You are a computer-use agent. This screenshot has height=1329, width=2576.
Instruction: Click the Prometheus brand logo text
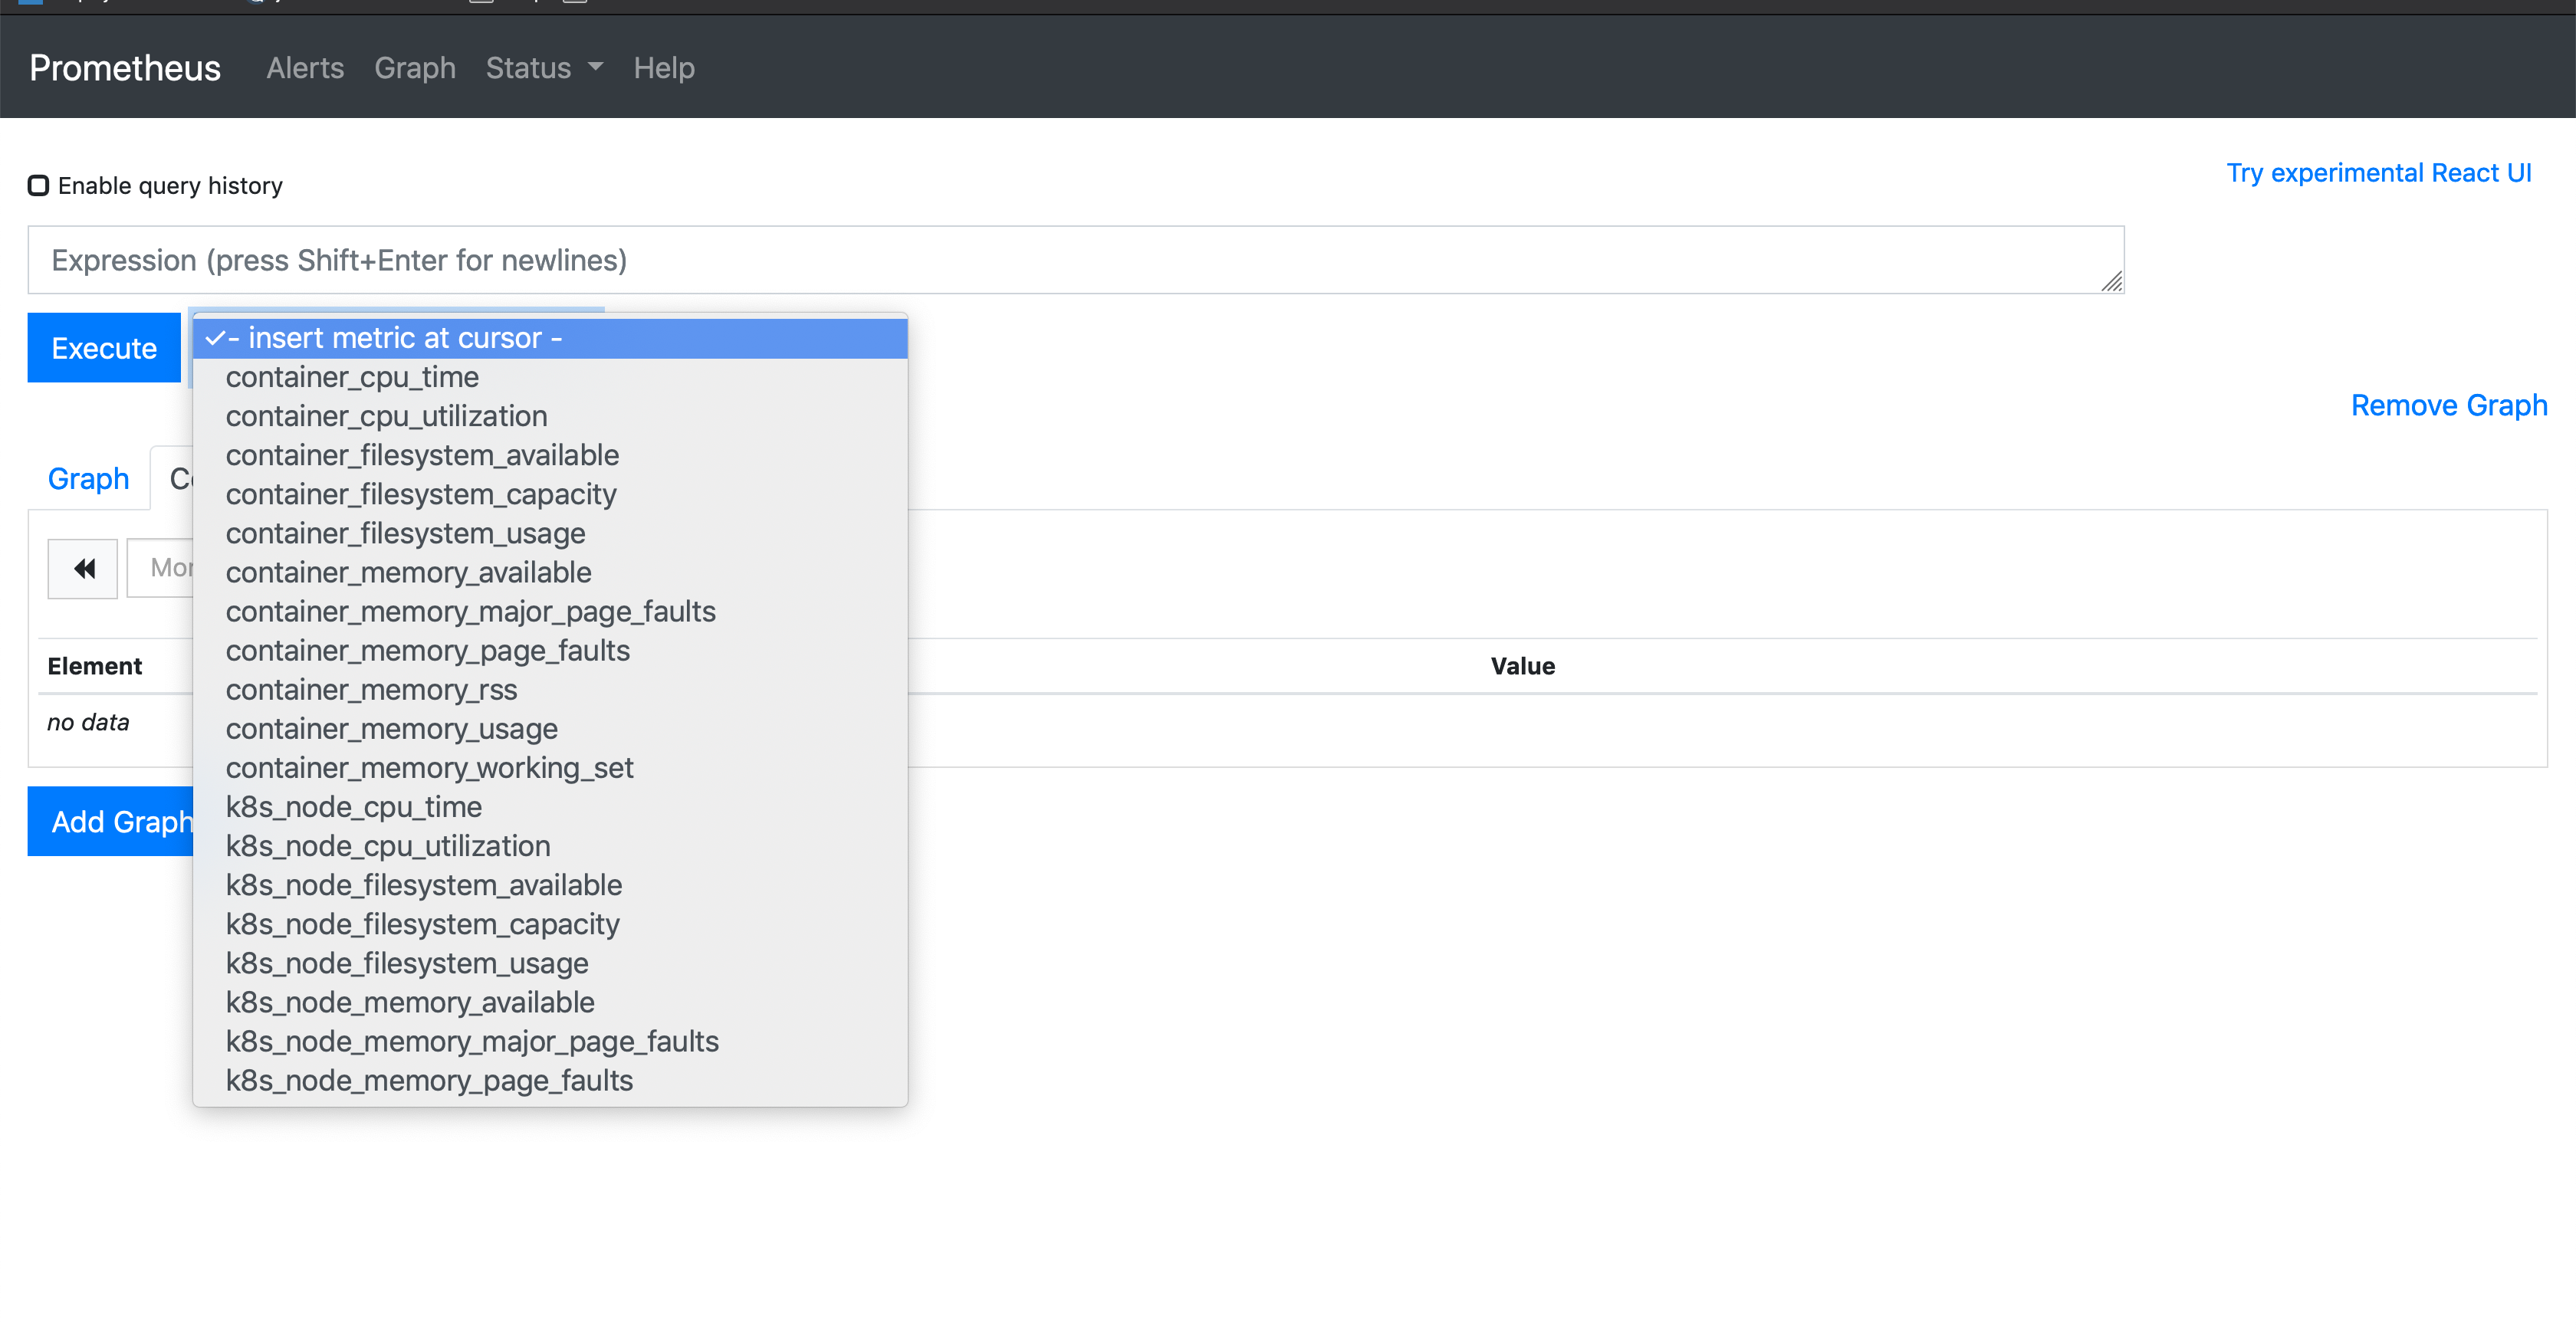point(125,68)
